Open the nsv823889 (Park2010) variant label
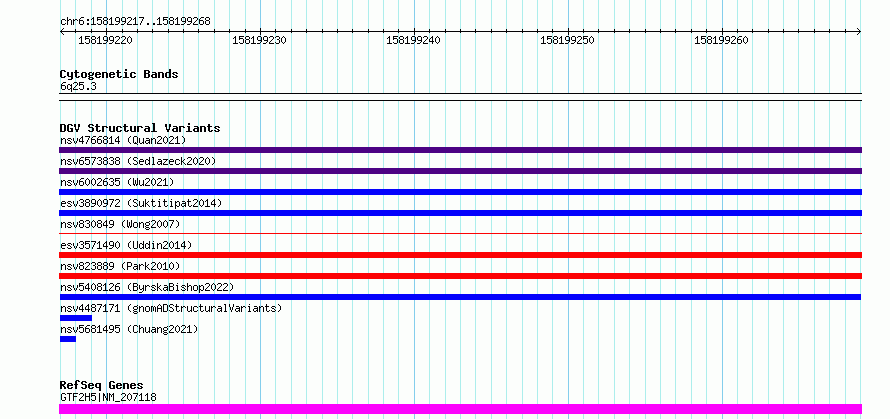This screenshot has width=890, height=419. [x=120, y=266]
